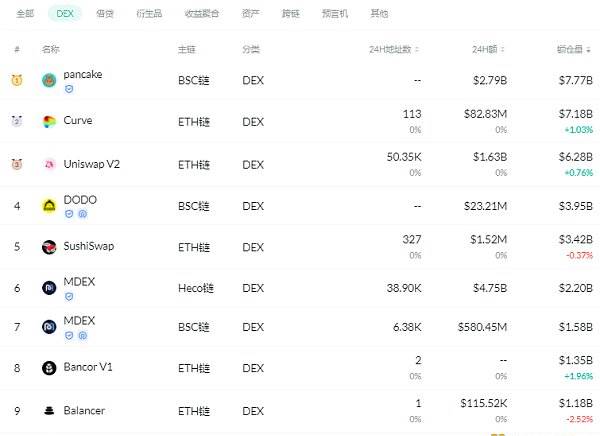Switch to the 全部 (All) tab
This screenshot has height=436, width=600.
(25, 14)
